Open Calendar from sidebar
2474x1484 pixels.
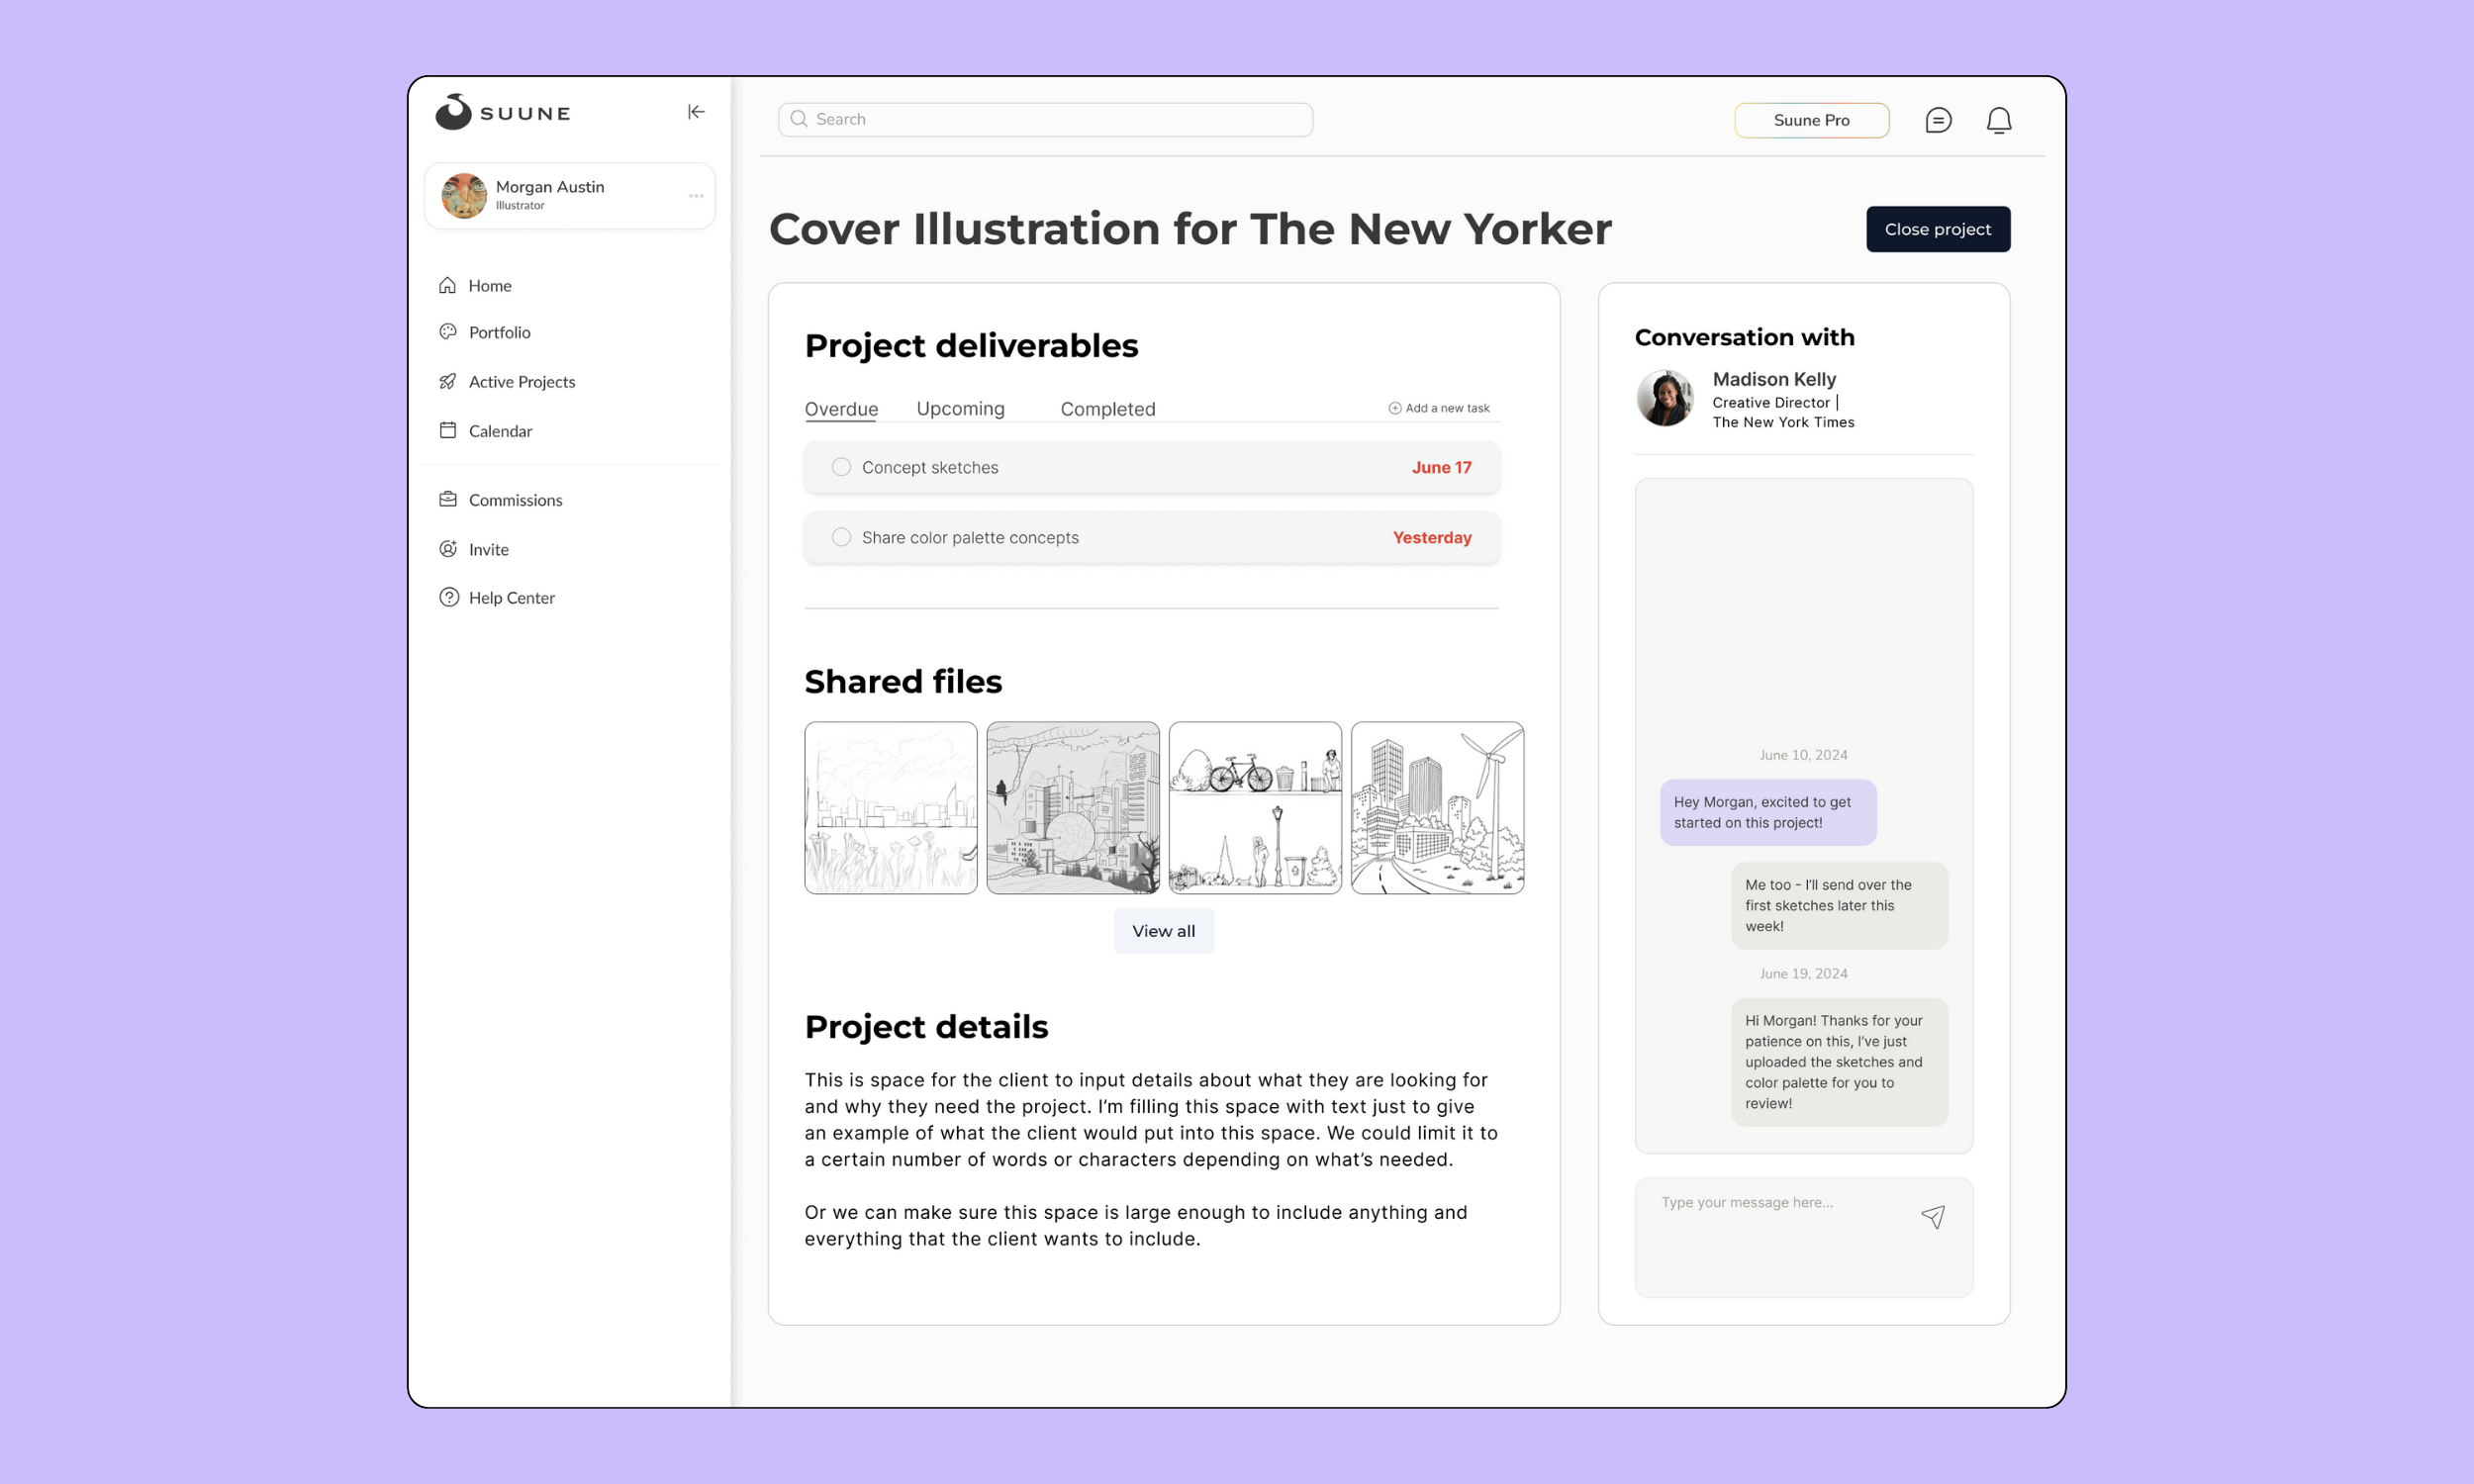(500, 431)
